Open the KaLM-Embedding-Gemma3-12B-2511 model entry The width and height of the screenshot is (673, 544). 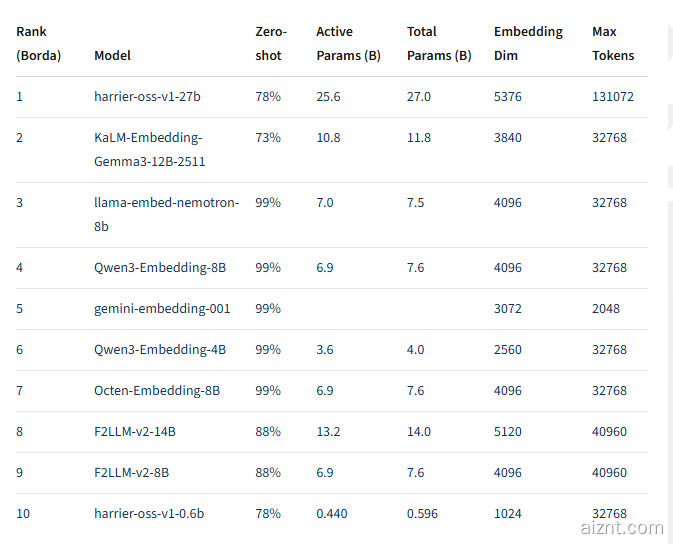[150, 149]
